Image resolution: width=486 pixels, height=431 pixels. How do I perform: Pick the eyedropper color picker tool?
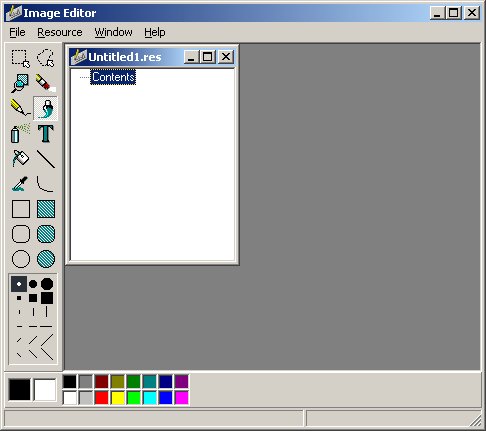pos(21,184)
